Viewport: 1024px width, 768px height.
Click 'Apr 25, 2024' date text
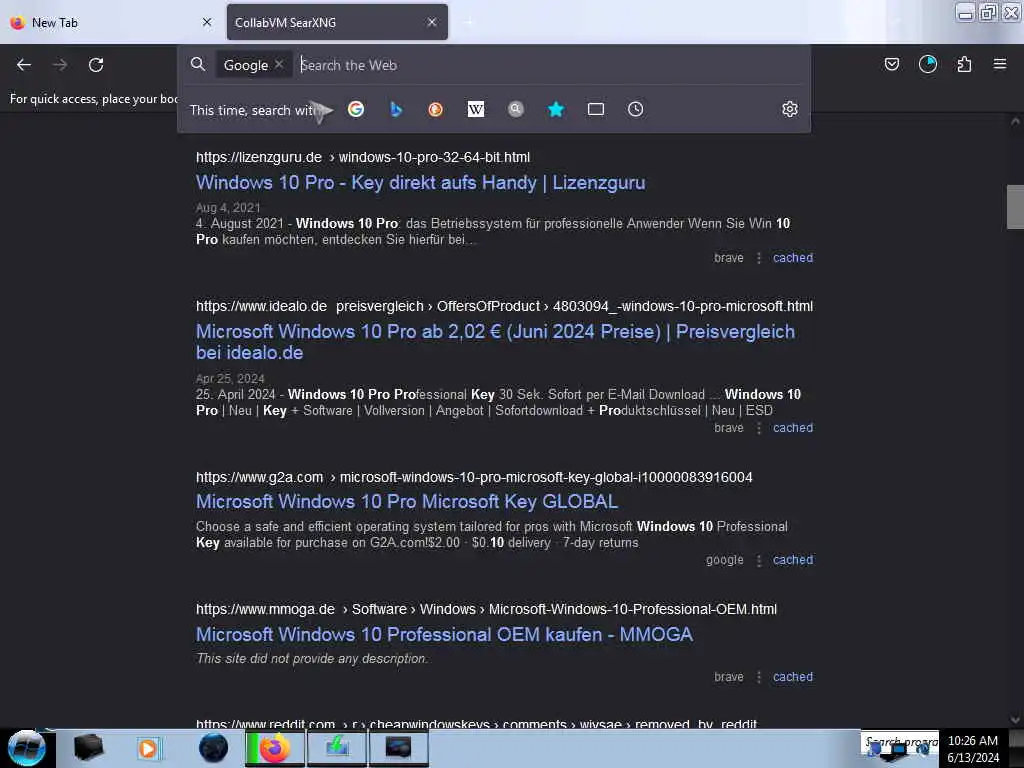coord(230,379)
